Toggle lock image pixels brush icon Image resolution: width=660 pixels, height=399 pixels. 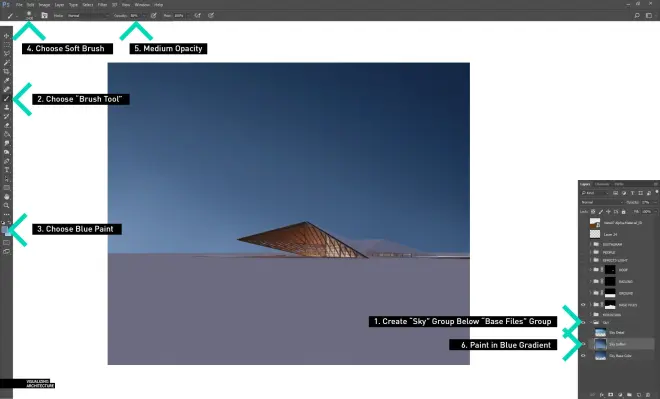coord(601,212)
